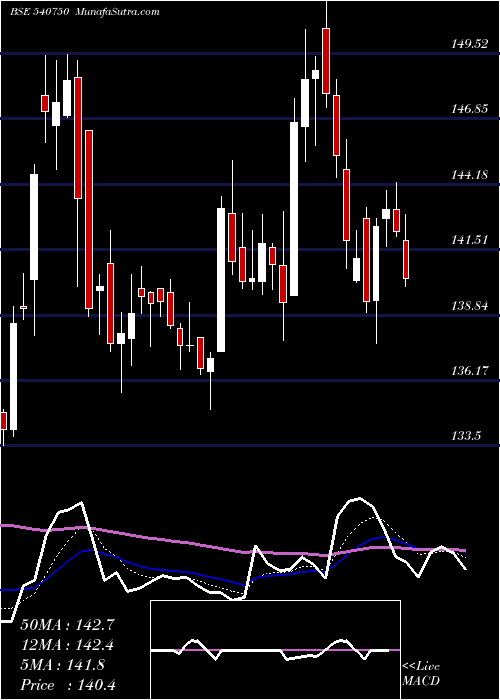Select the 136.17 price level label
500x700 pixels.
click(x=470, y=371)
